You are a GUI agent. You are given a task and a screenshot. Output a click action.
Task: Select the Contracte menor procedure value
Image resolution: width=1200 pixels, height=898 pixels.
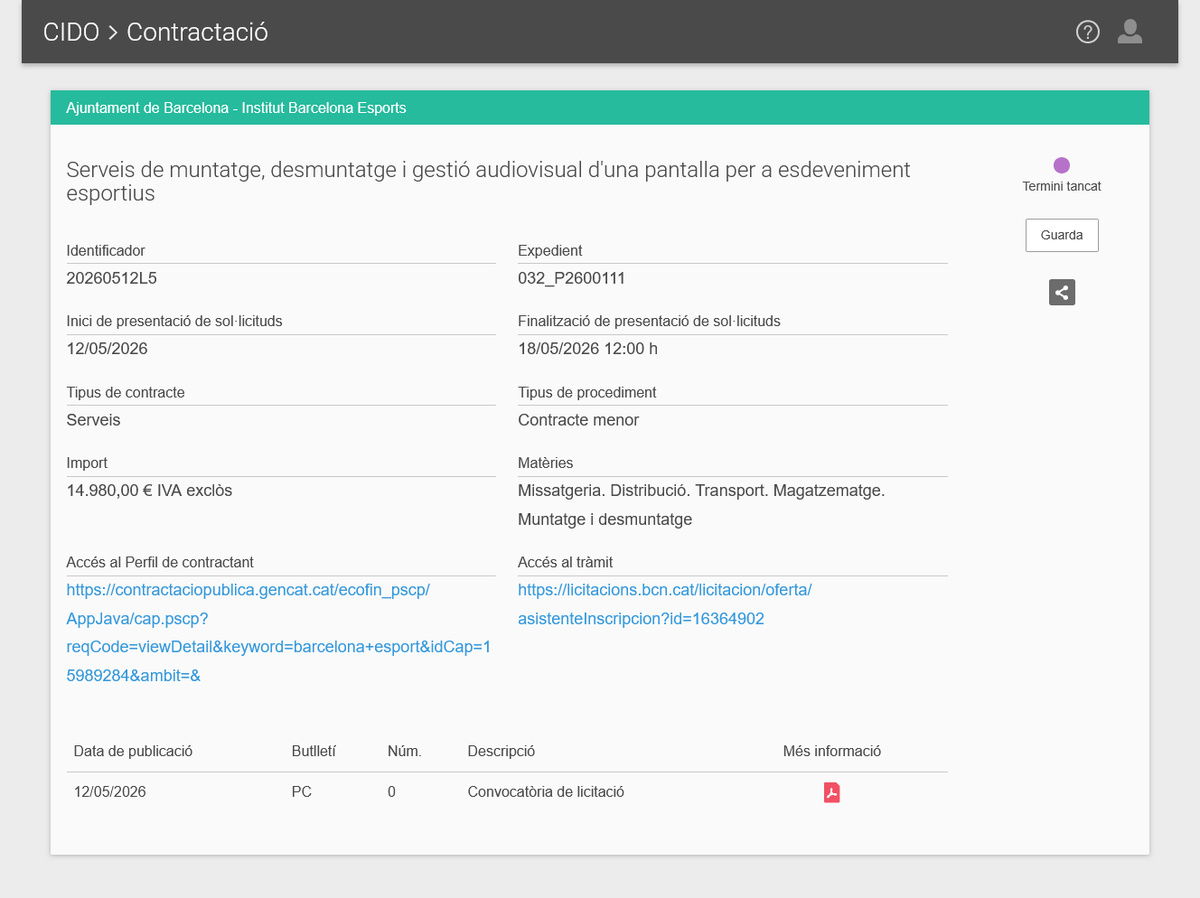pos(578,420)
